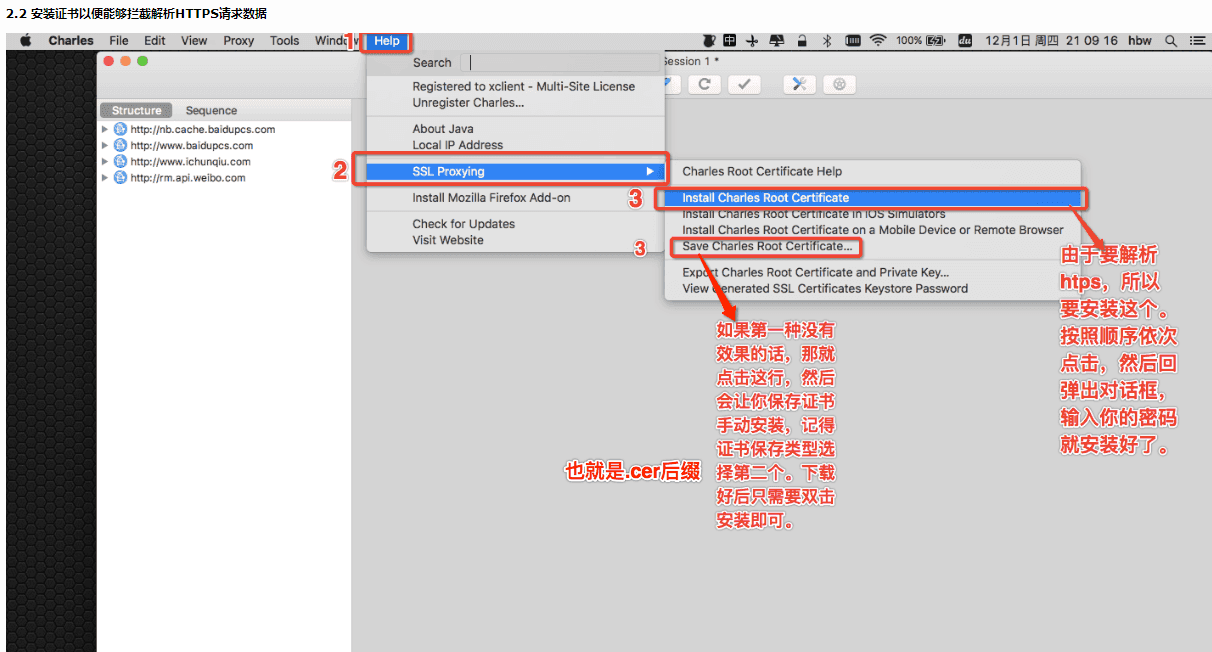This screenshot has width=1212, height=652.
Task: Expand the nb.cache.baidupcs.com host node
Action: [105, 129]
